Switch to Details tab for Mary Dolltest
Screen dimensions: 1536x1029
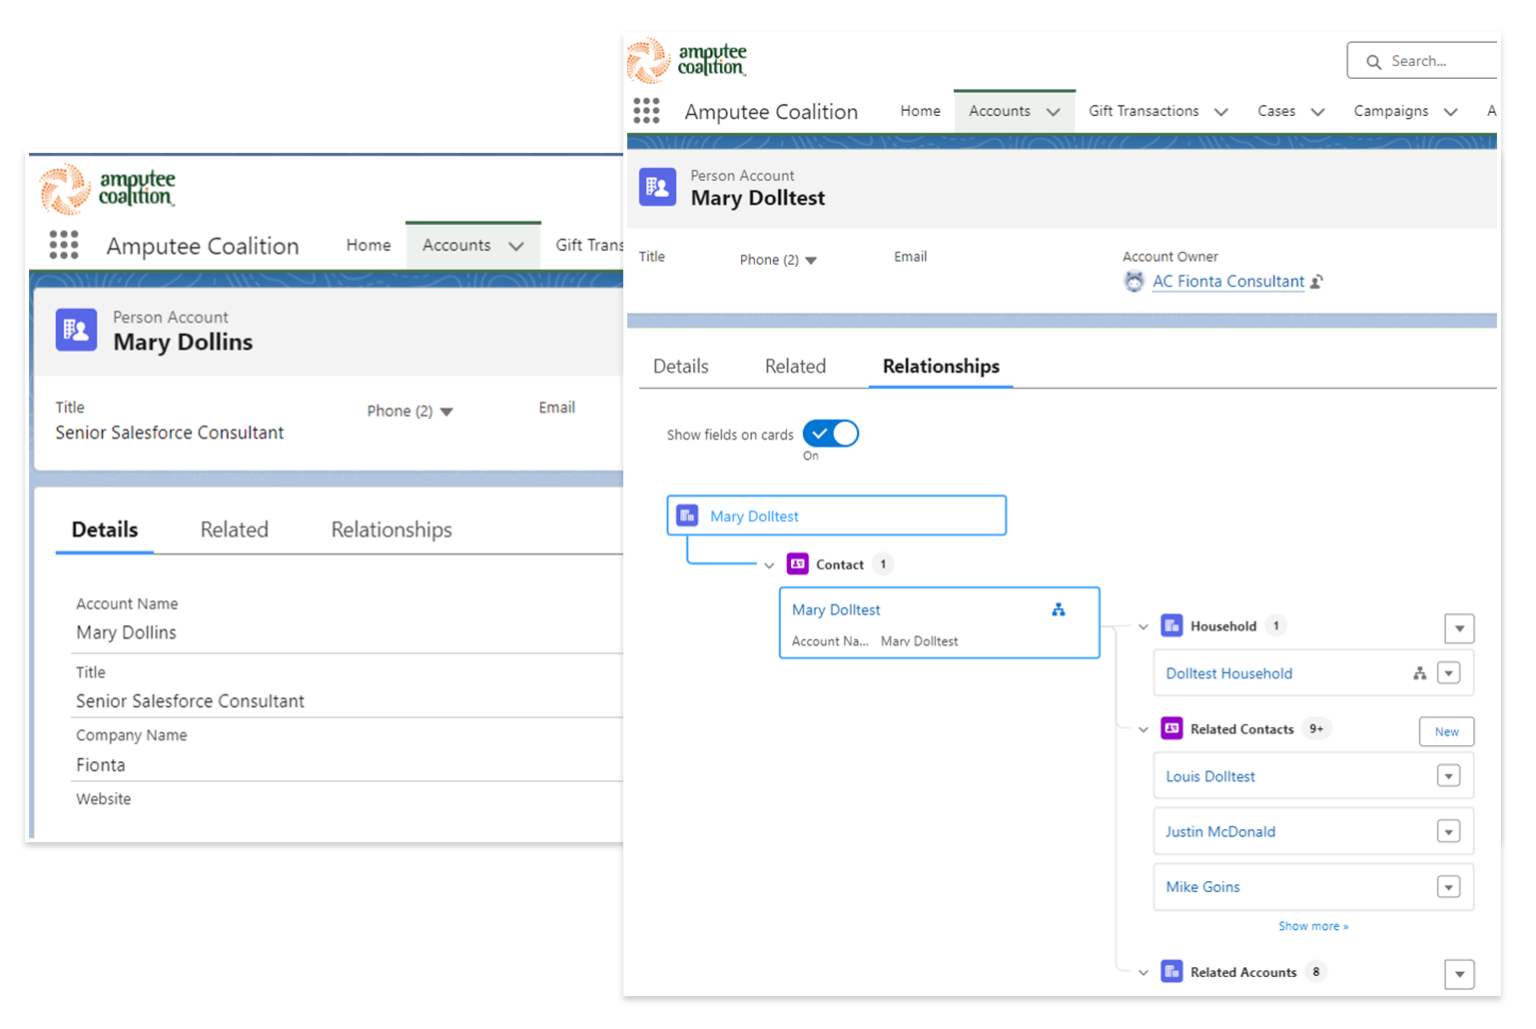[680, 366]
